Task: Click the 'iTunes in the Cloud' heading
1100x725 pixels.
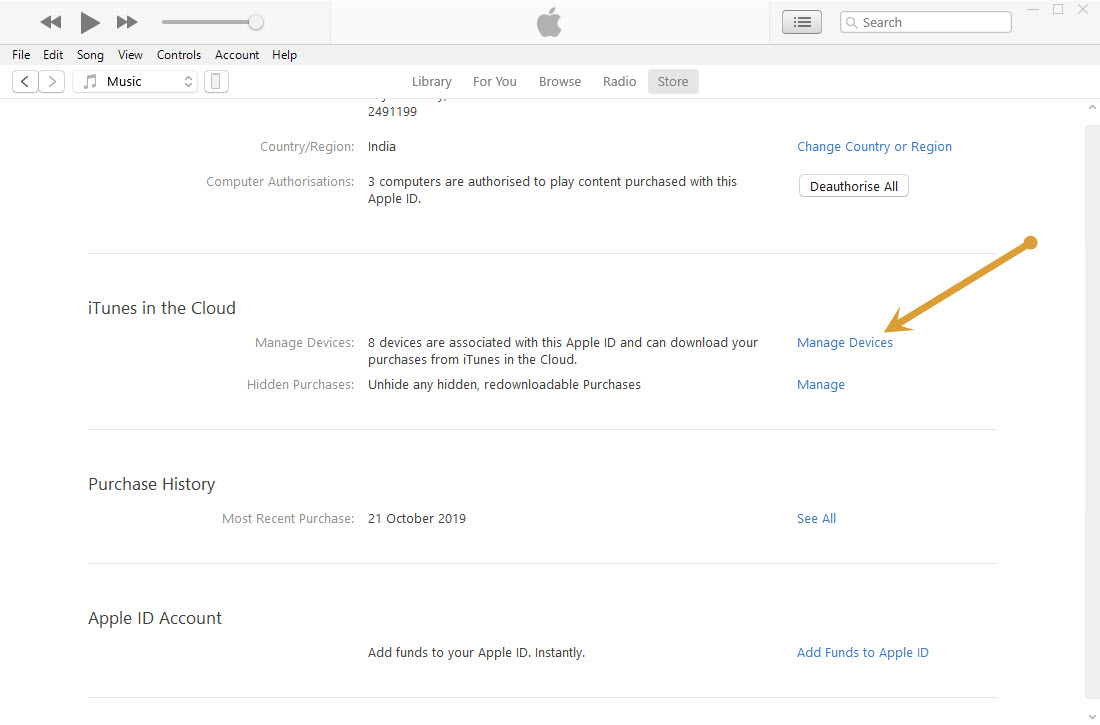Action: pyautogui.click(x=161, y=308)
